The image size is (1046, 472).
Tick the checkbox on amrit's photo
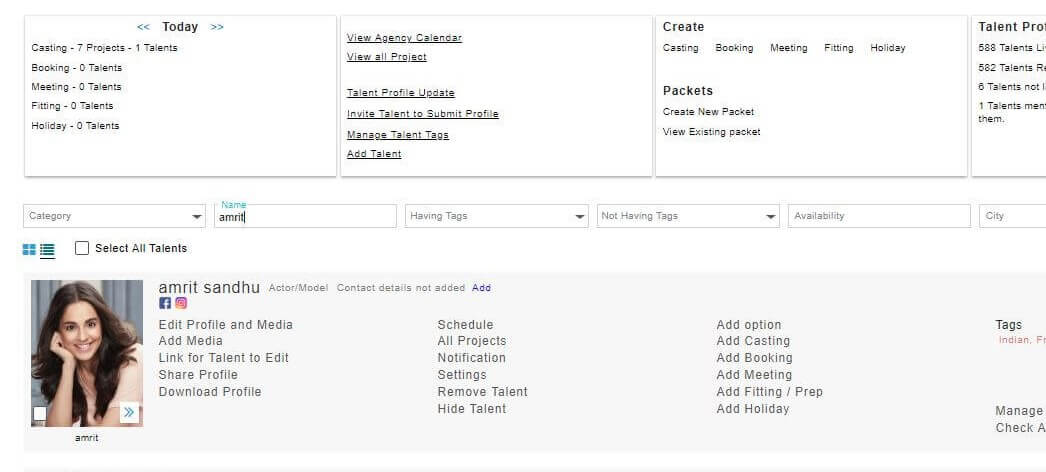(x=40, y=413)
